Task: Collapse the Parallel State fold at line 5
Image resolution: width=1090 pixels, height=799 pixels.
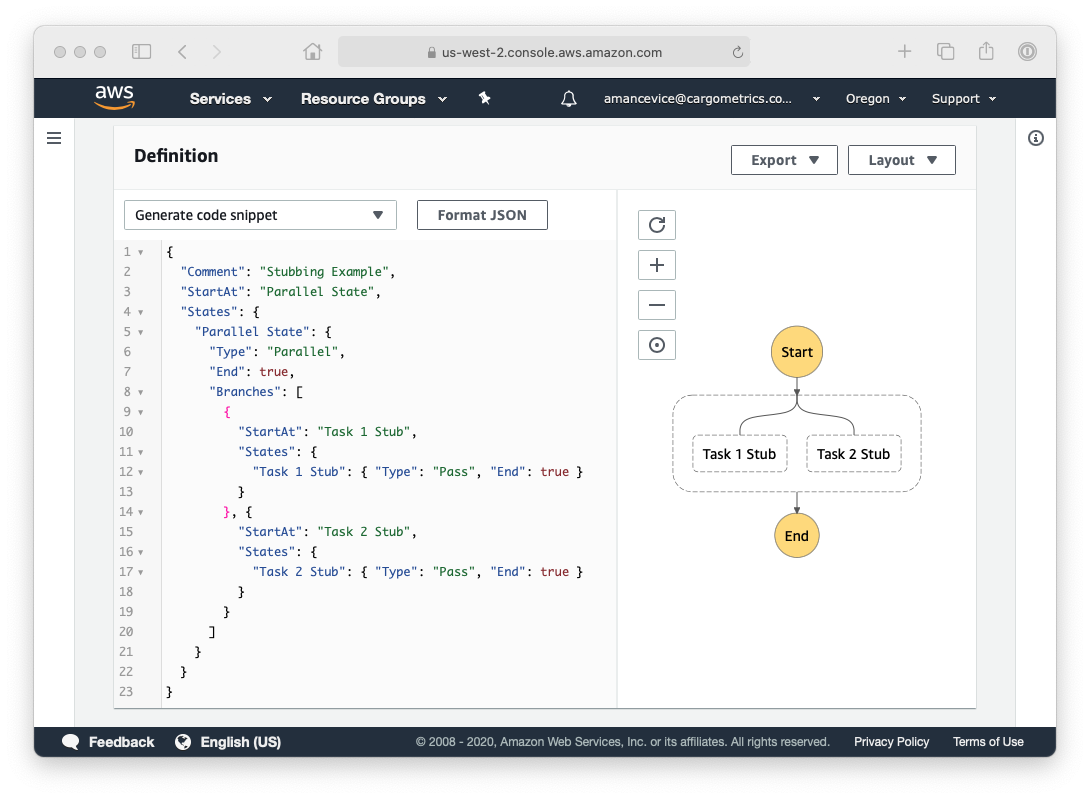Action: (x=140, y=332)
